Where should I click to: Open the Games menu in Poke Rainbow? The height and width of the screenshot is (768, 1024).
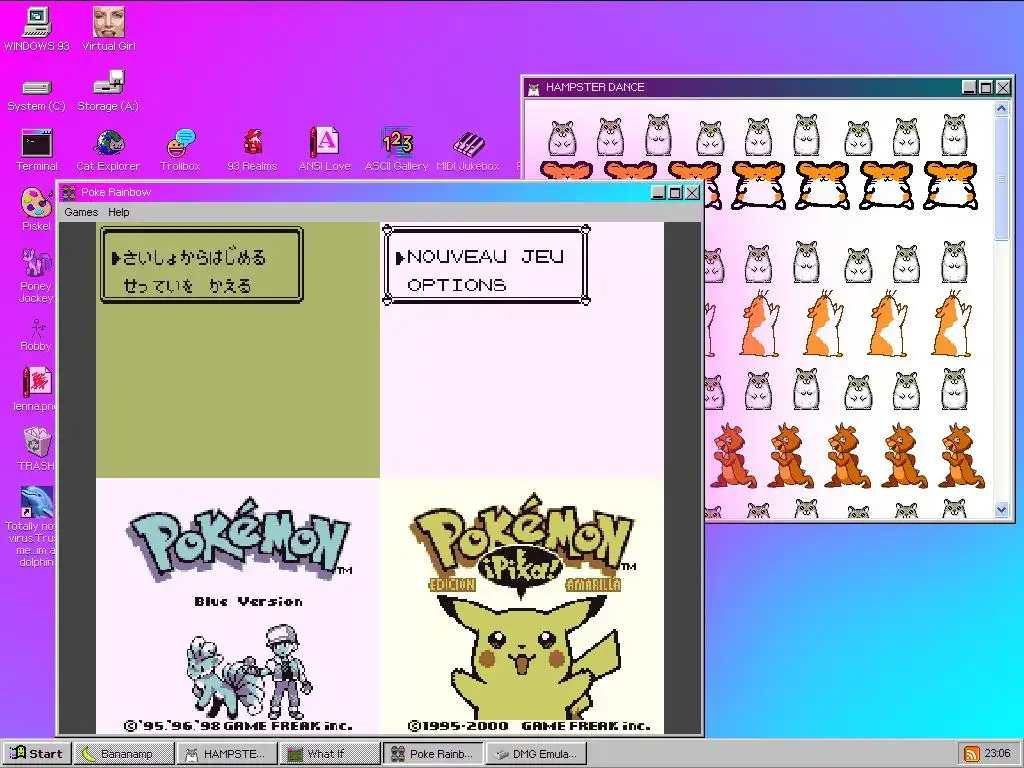[81, 212]
